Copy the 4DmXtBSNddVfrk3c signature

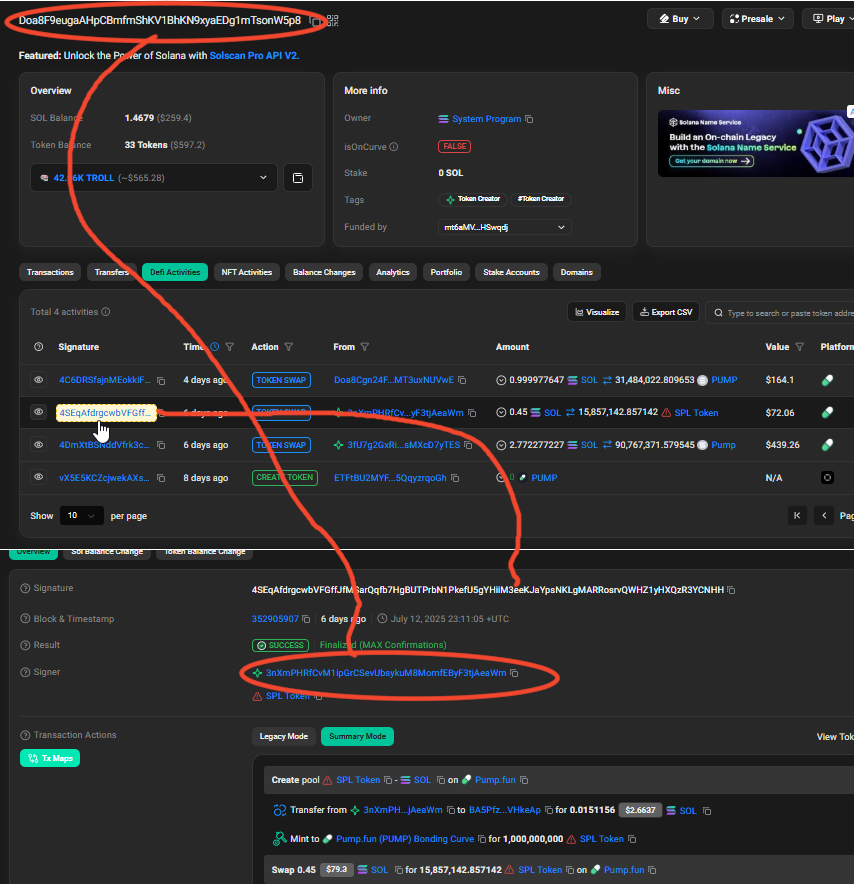pos(161,445)
